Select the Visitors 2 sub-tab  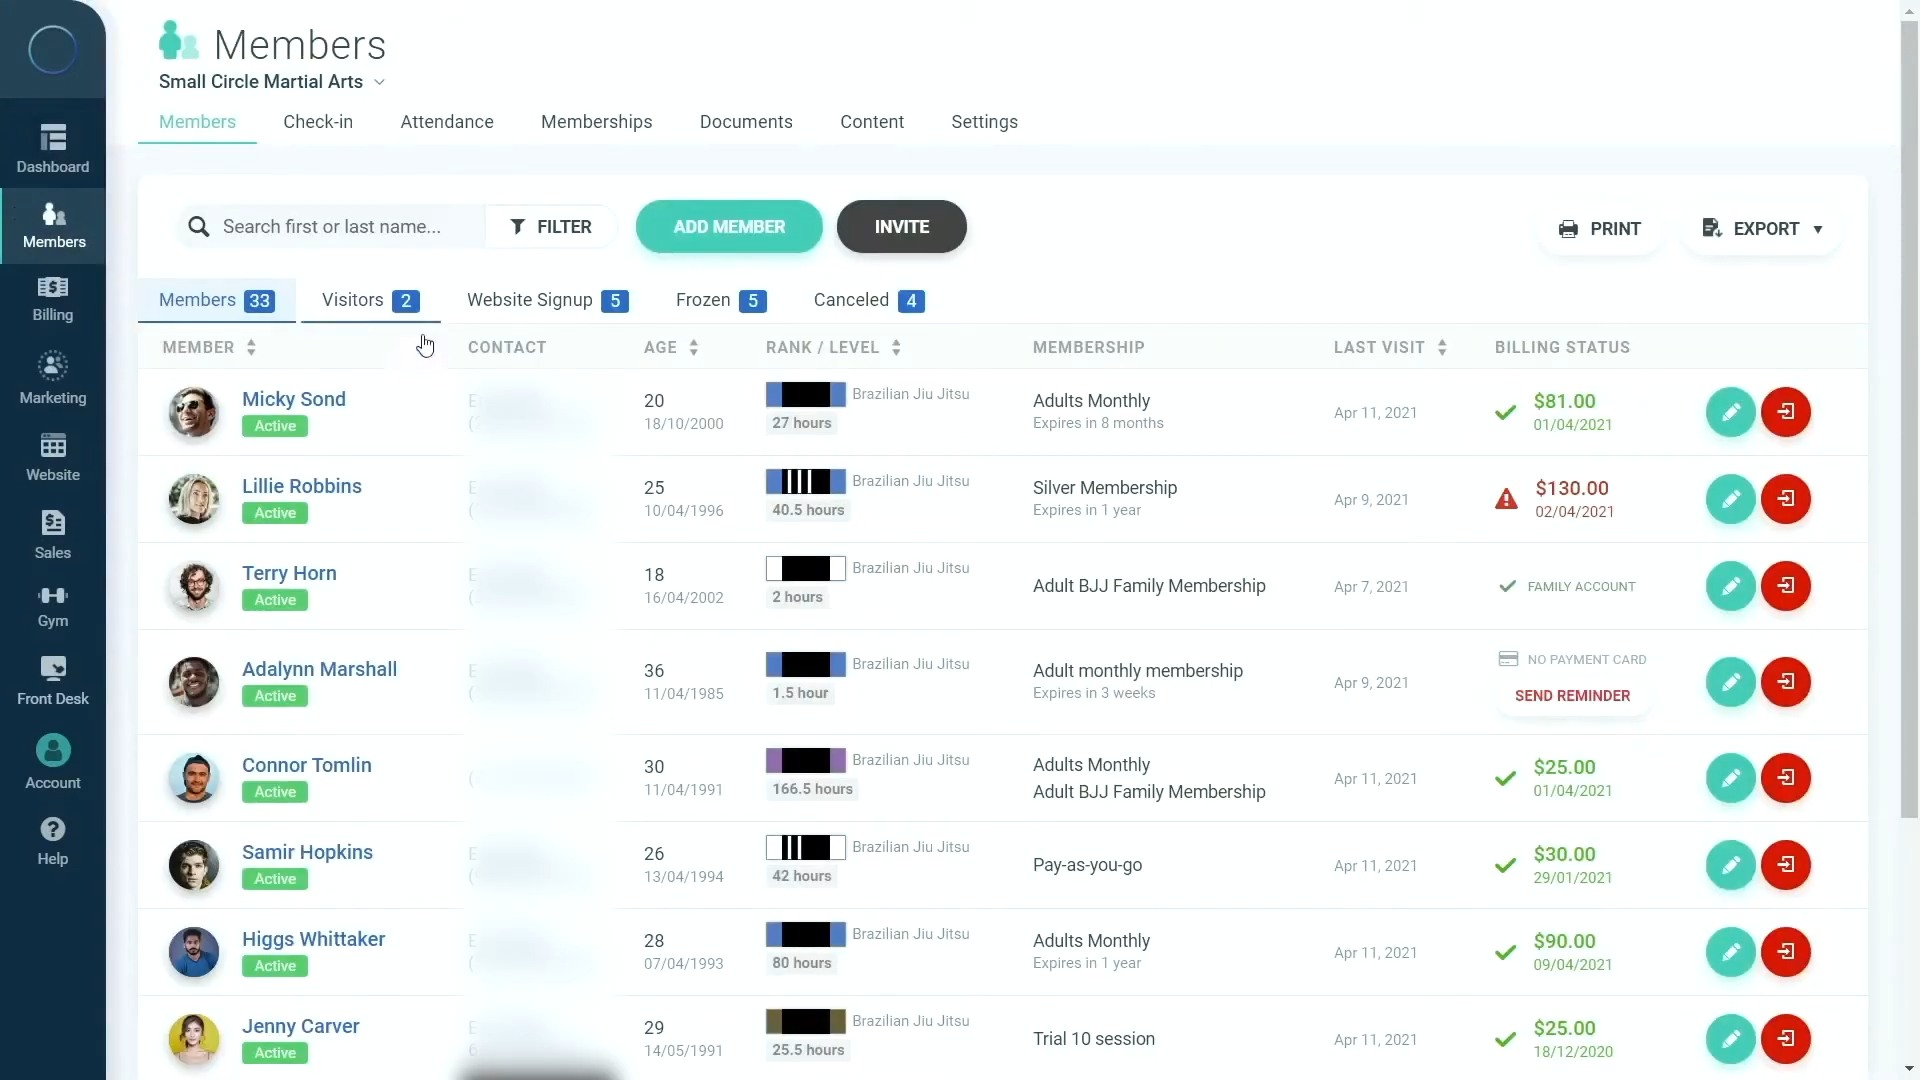tap(370, 300)
